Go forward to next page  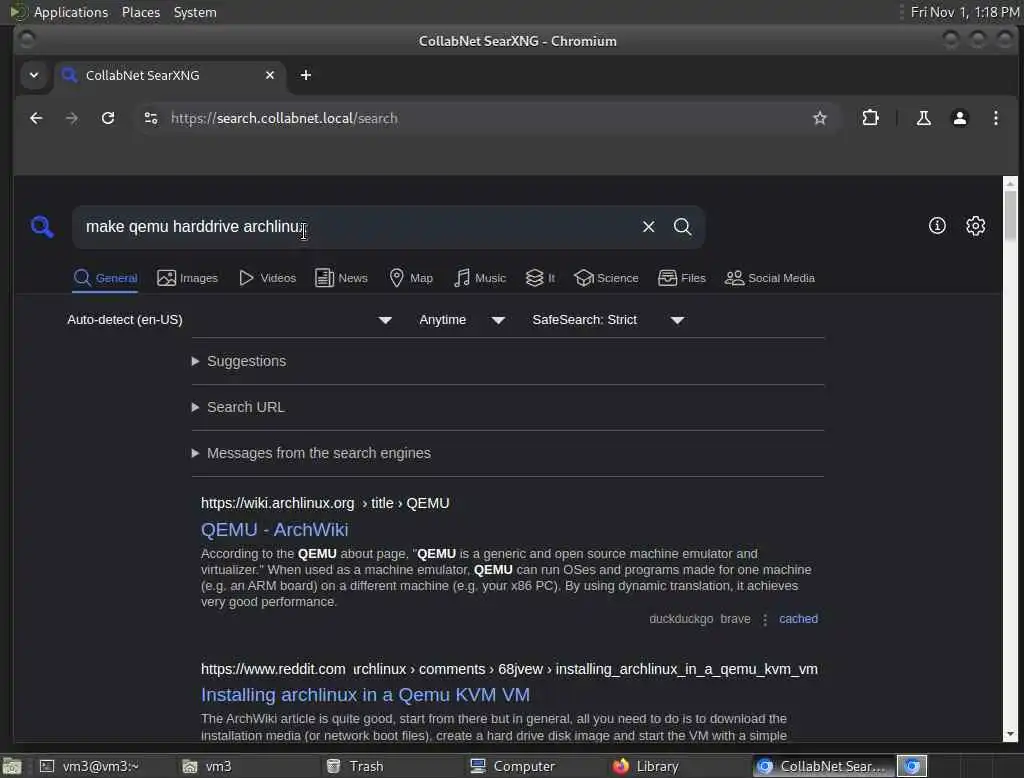pyautogui.click(x=72, y=118)
